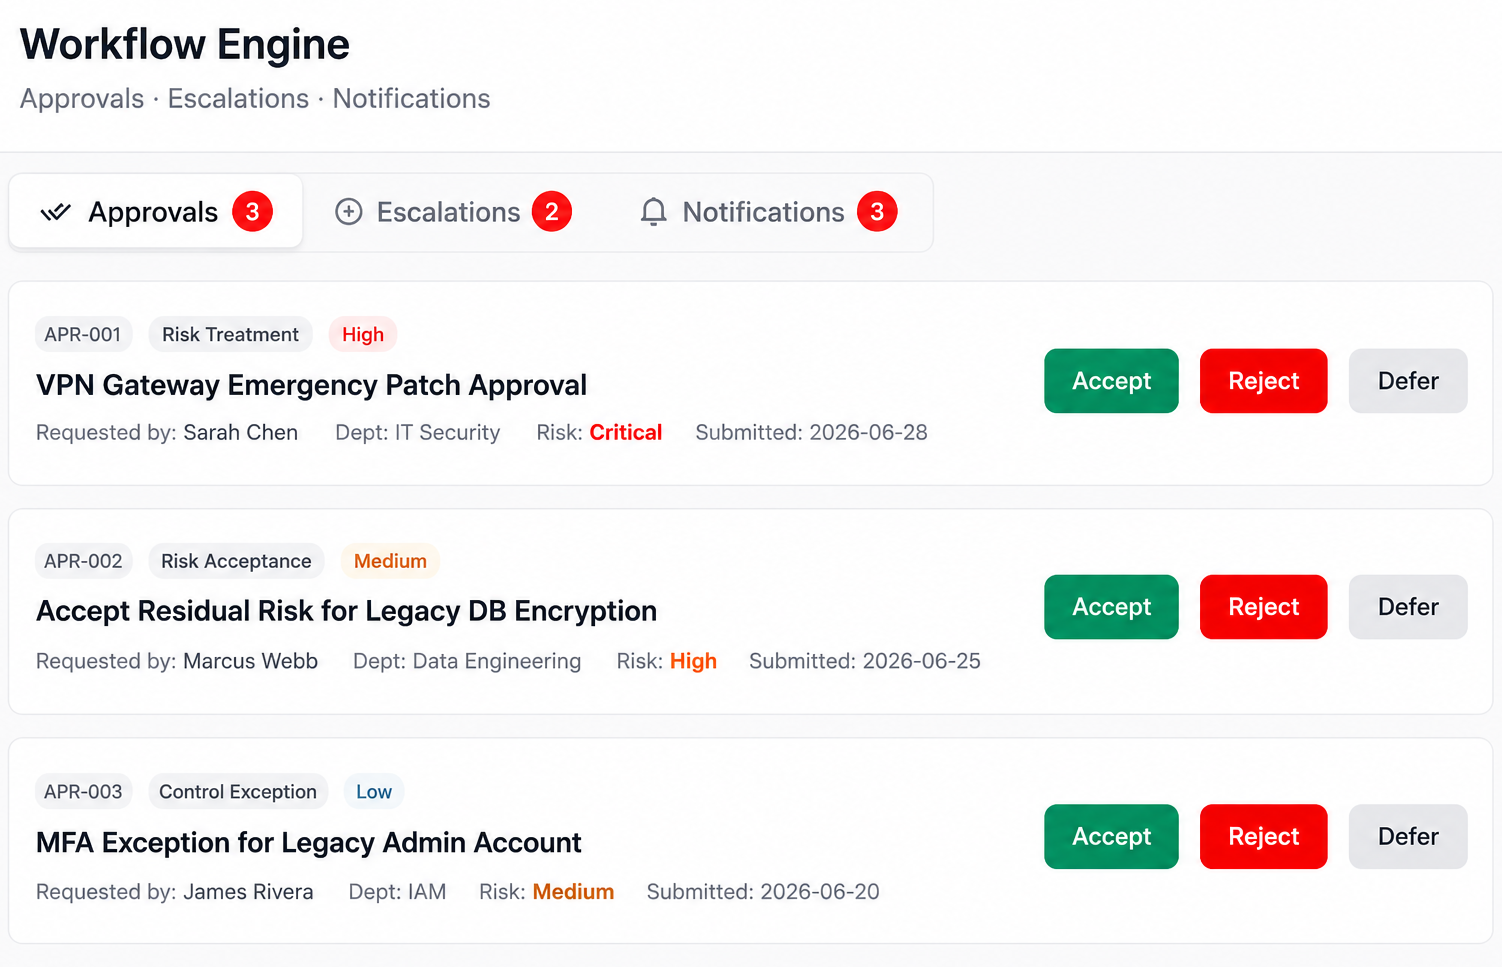Image resolution: width=1502 pixels, height=967 pixels.
Task: Click the bell Notifications icon
Action: click(x=653, y=212)
